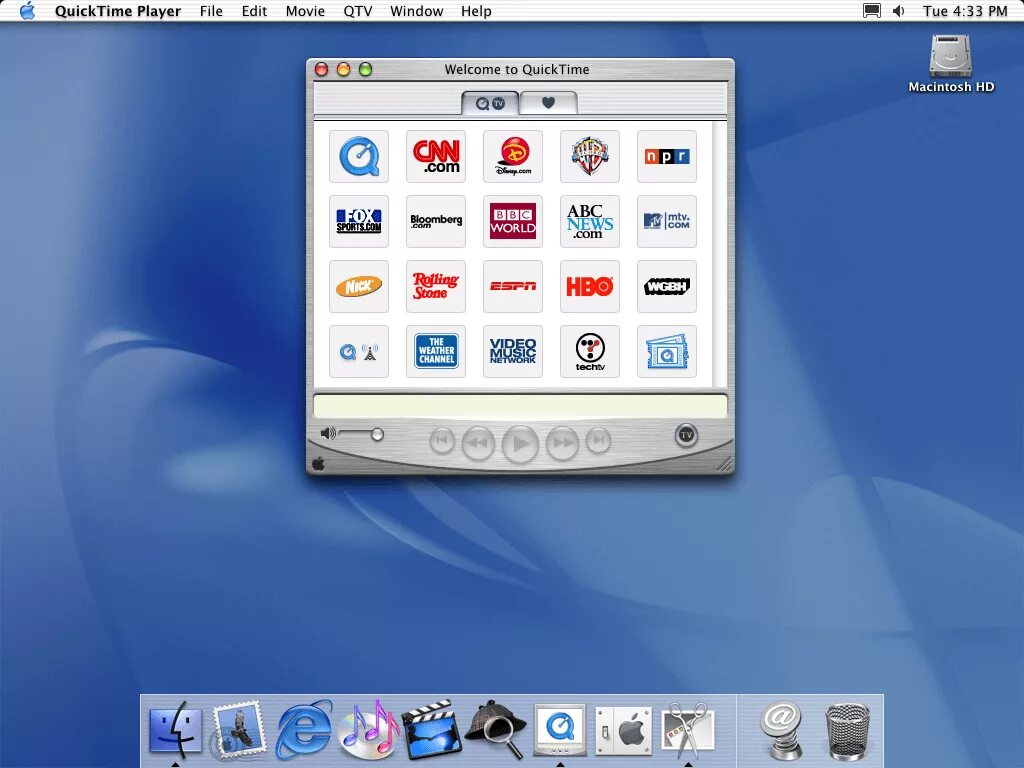
Task: Launch Internet Explorer from the Dock
Action: click(x=303, y=729)
